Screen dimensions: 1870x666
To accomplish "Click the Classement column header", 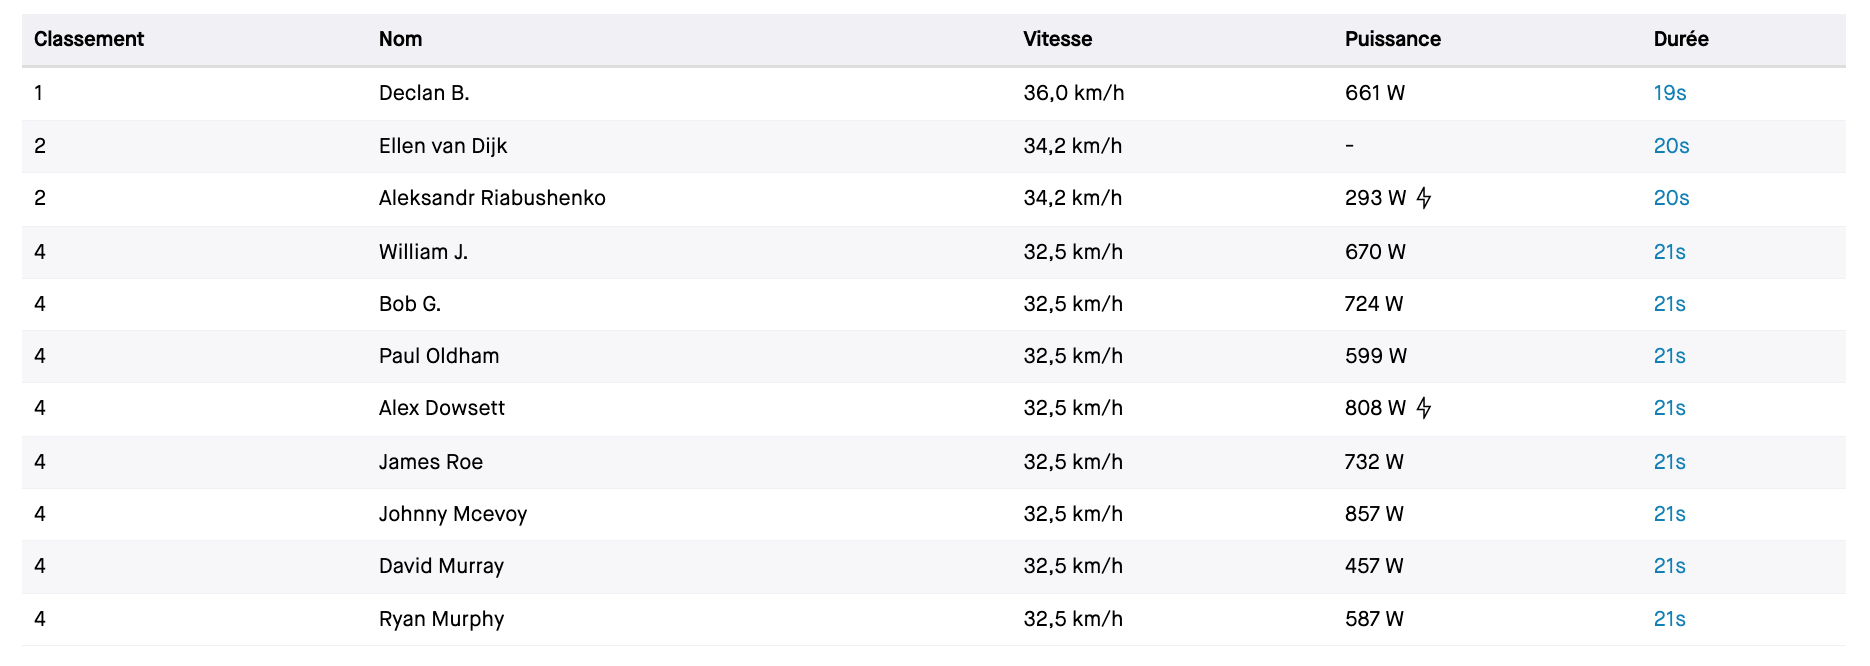I will pyautogui.click(x=89, y=39).
